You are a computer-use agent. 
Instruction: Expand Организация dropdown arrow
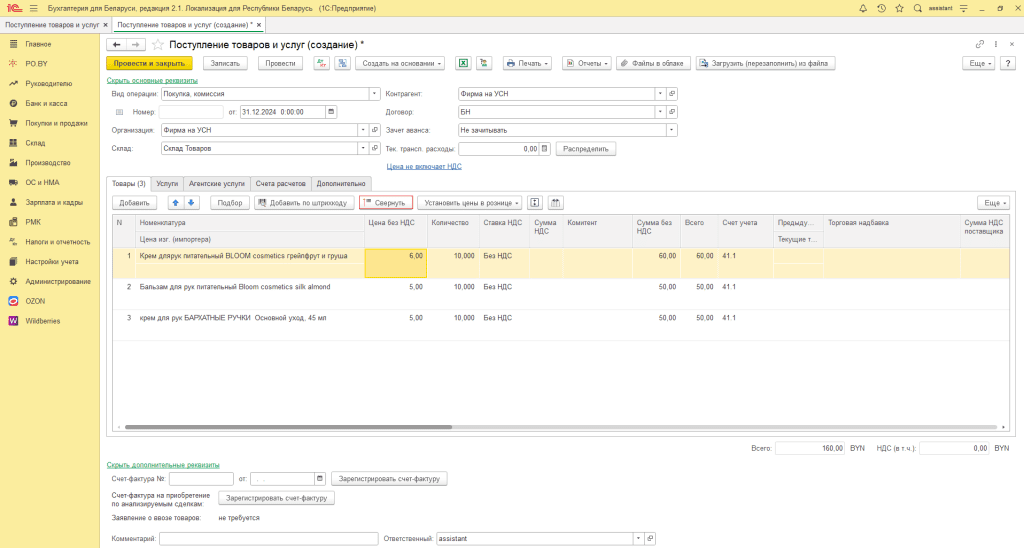363,130
